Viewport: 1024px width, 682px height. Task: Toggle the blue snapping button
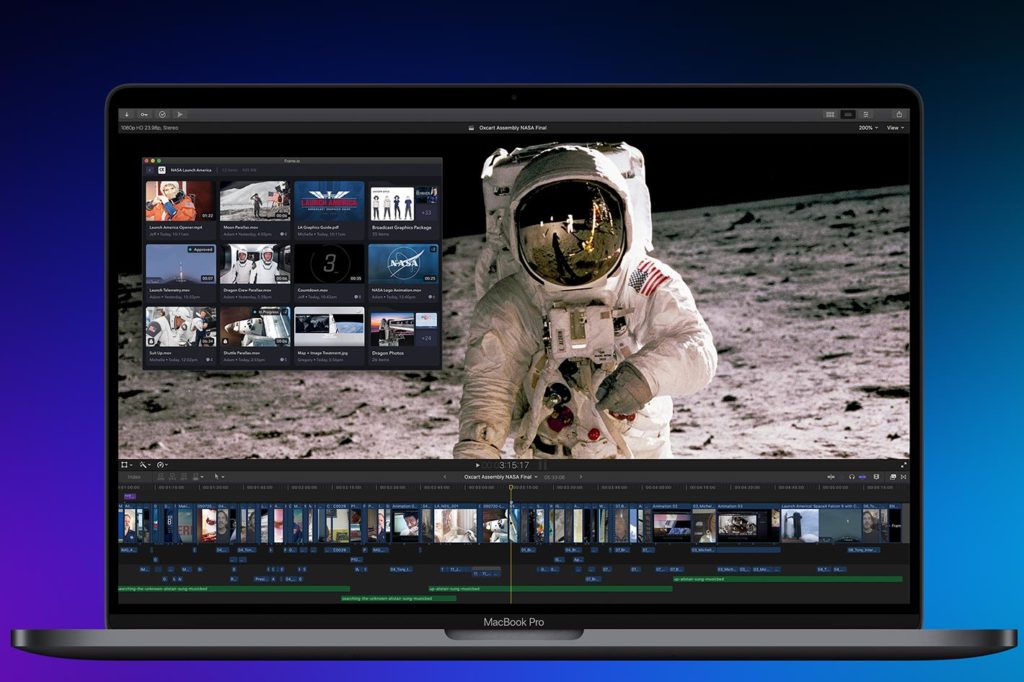[x=862, y=477]
